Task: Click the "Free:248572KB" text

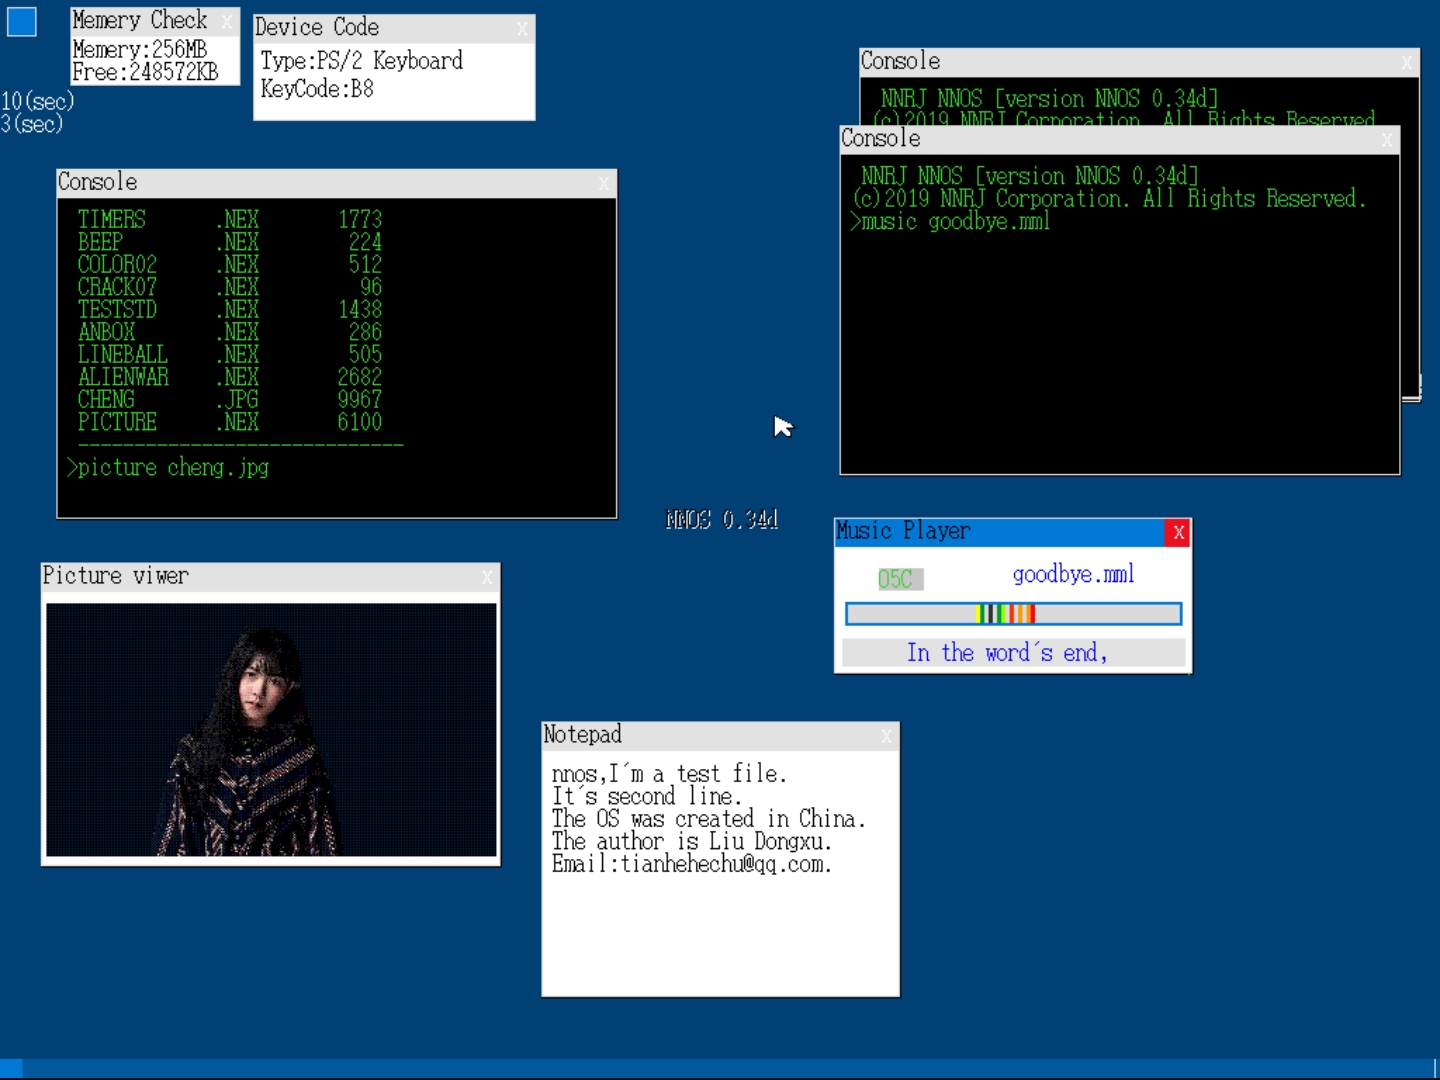Action: coord(145,73)
